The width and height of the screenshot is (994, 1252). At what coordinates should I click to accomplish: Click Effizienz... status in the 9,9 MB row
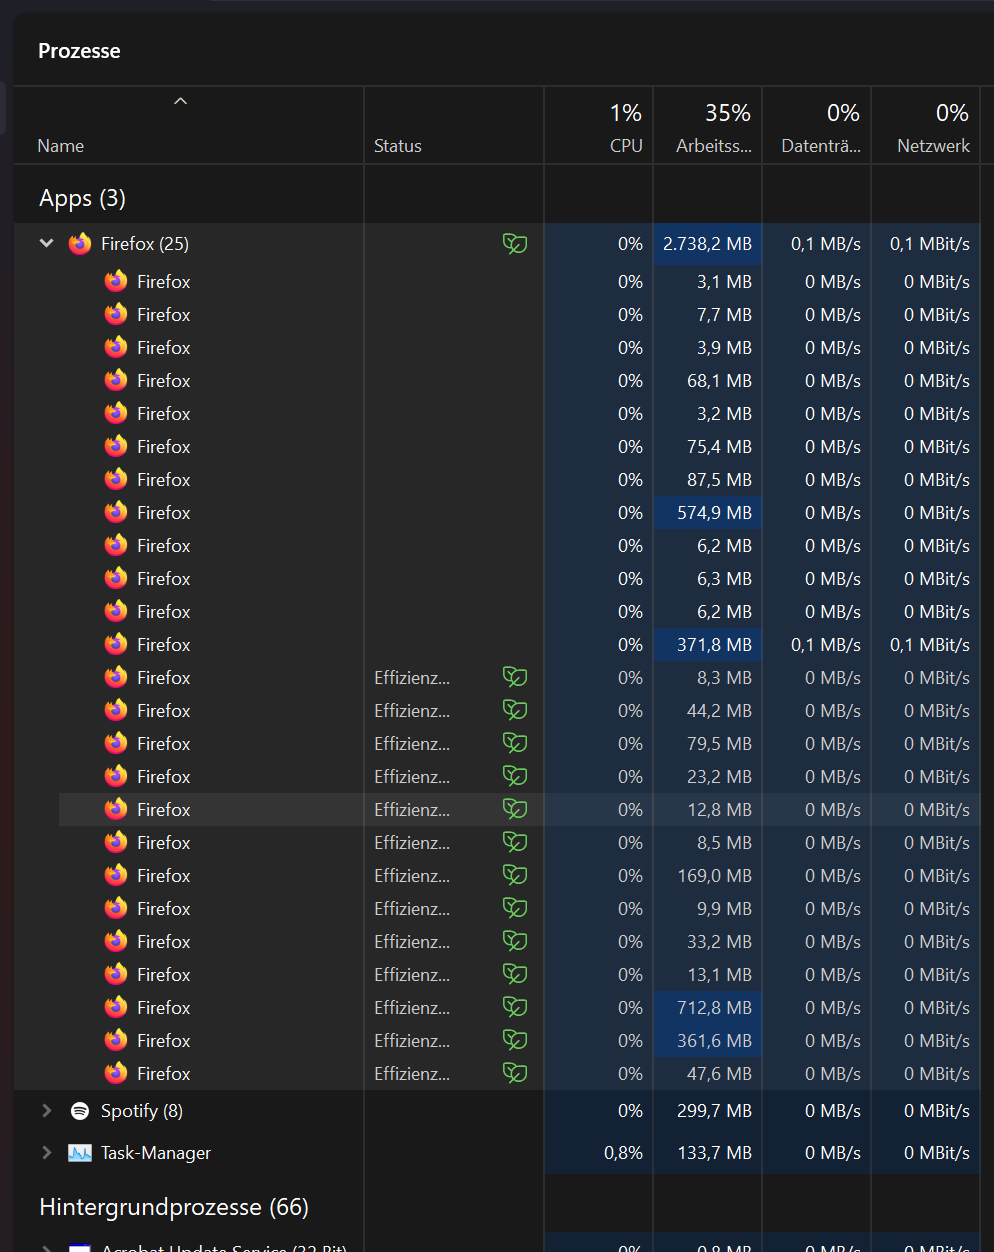pos(412,908)
